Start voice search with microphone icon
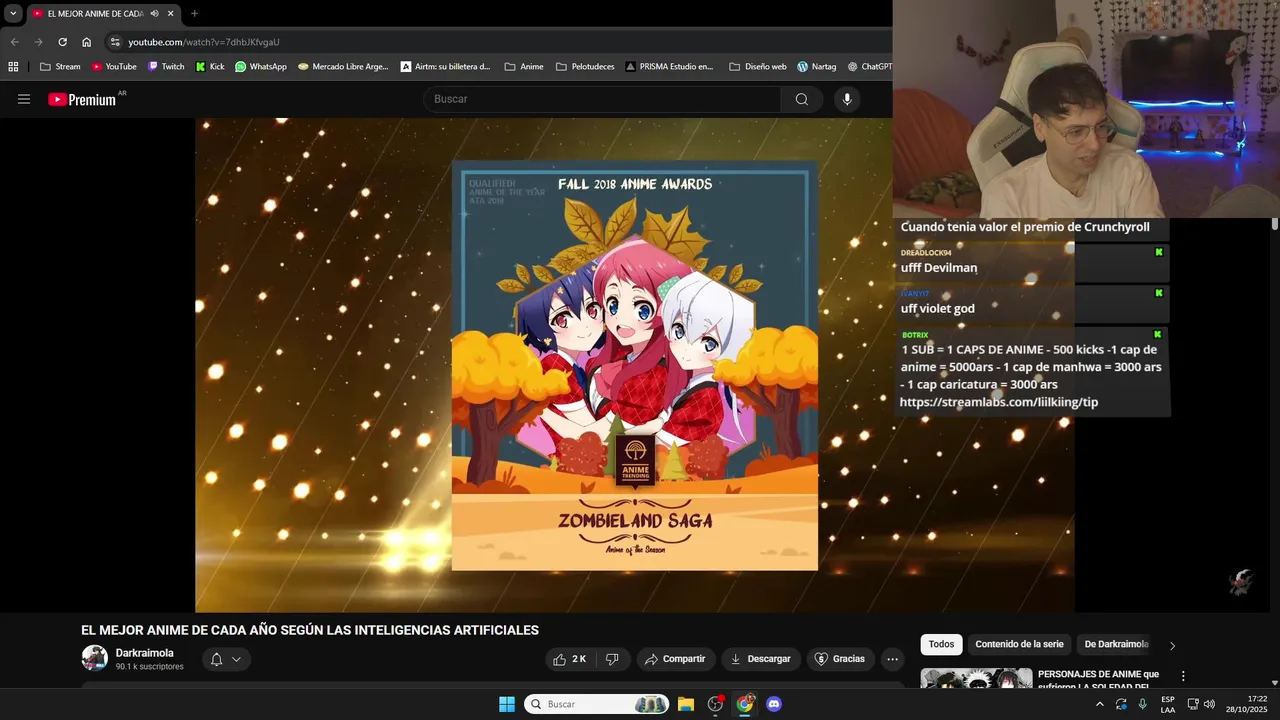The width and height of the screenshot is (1280, 720). (x=847, y=99)
